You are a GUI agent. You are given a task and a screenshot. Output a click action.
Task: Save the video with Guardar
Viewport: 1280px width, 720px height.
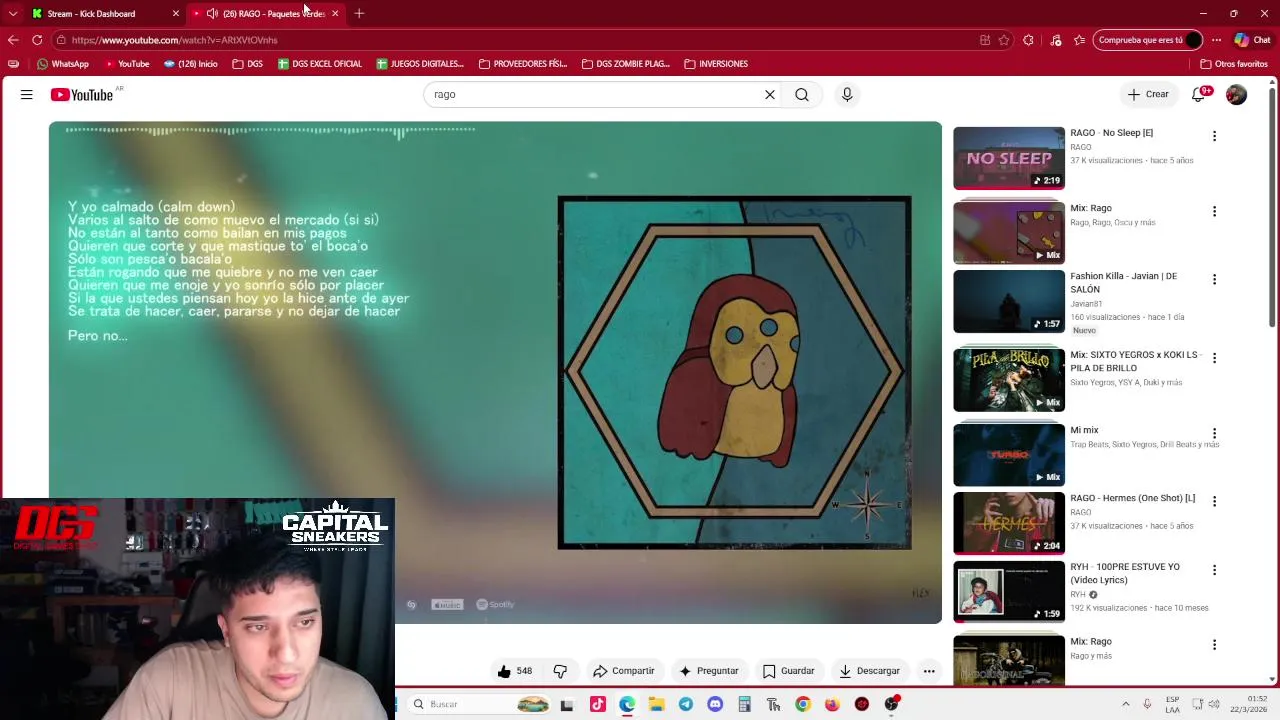point(788,671)
